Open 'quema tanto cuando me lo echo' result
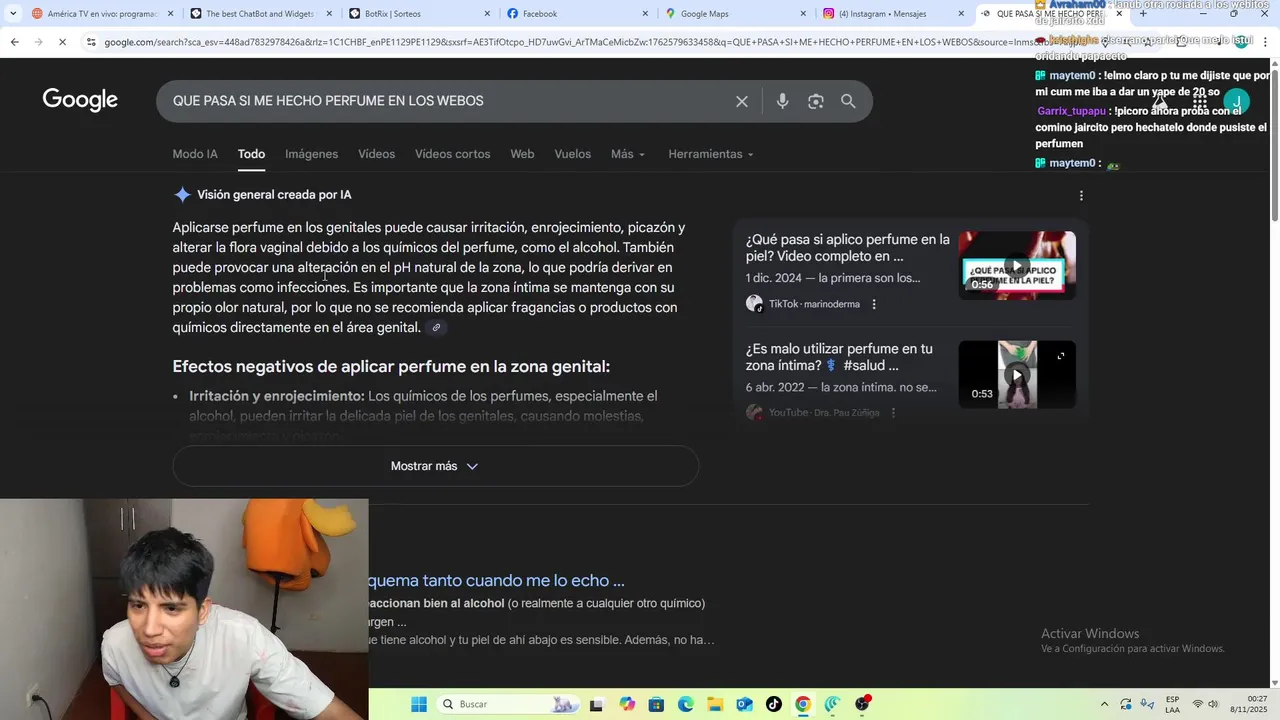Image resolution: width=1280 pixels, height=720 pixels. 496,580
